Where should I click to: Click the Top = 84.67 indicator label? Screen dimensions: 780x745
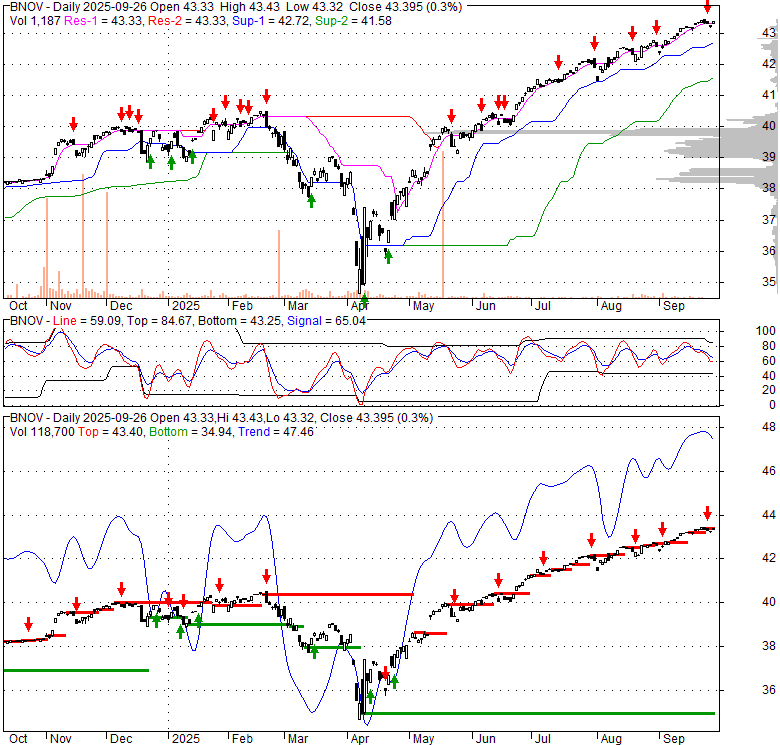159,321
